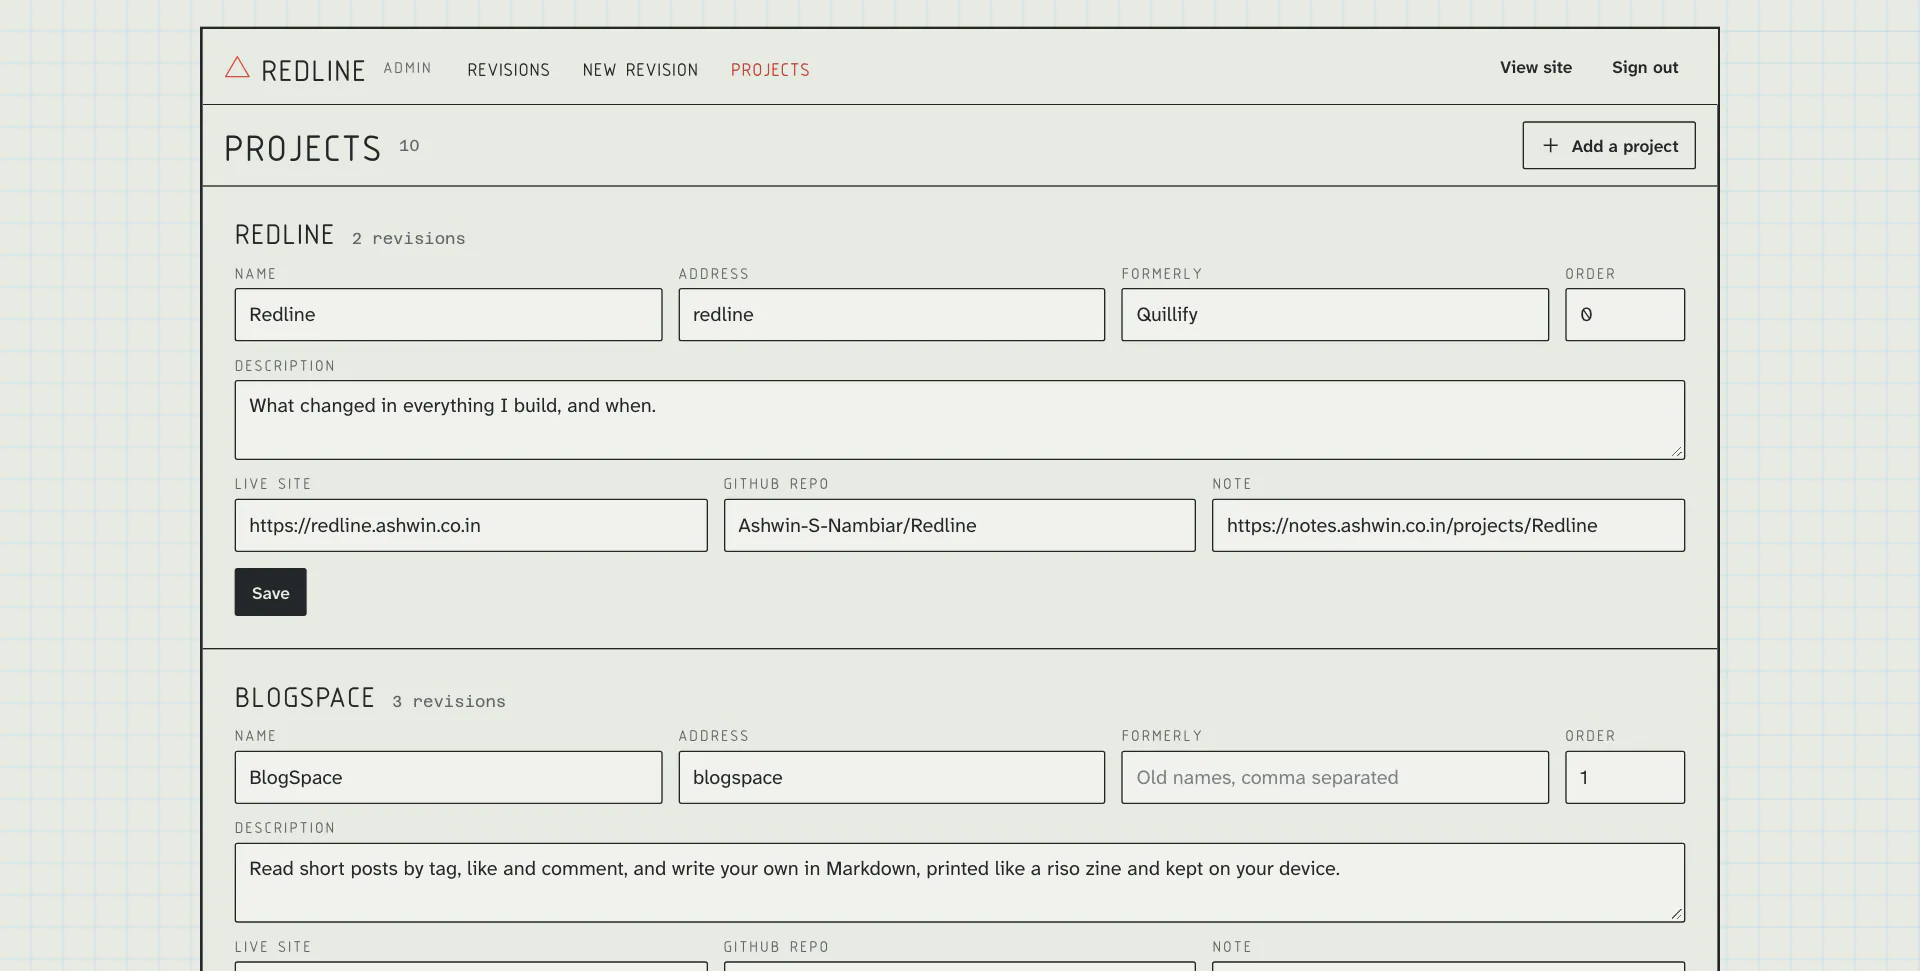Screen dimensions: 1920x971
Task: Click the plus icon in Add a project
Action: [x=1550, y=145]
